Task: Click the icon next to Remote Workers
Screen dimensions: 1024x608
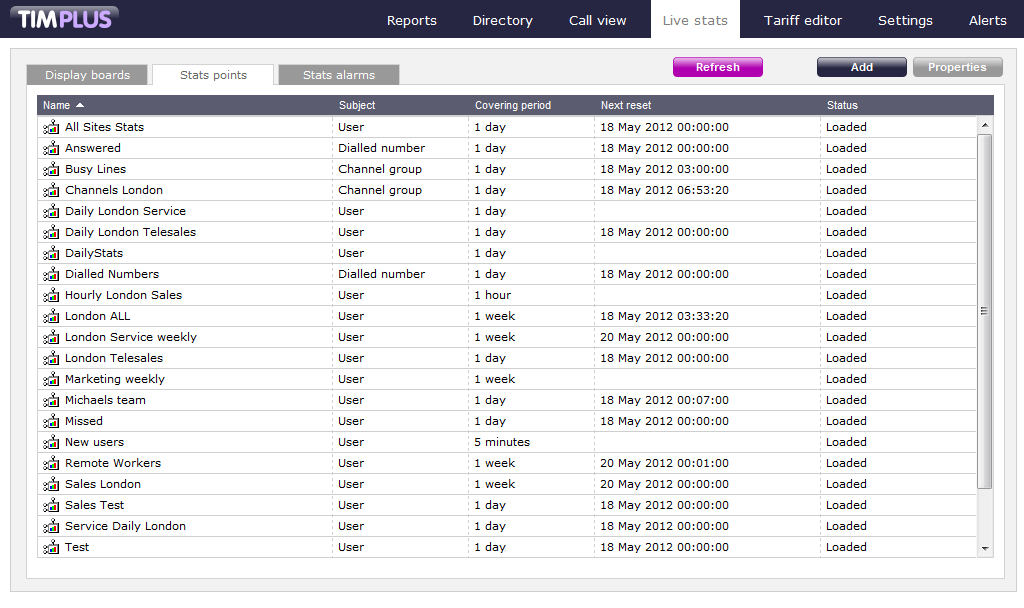Action: [x=51, y=463]
